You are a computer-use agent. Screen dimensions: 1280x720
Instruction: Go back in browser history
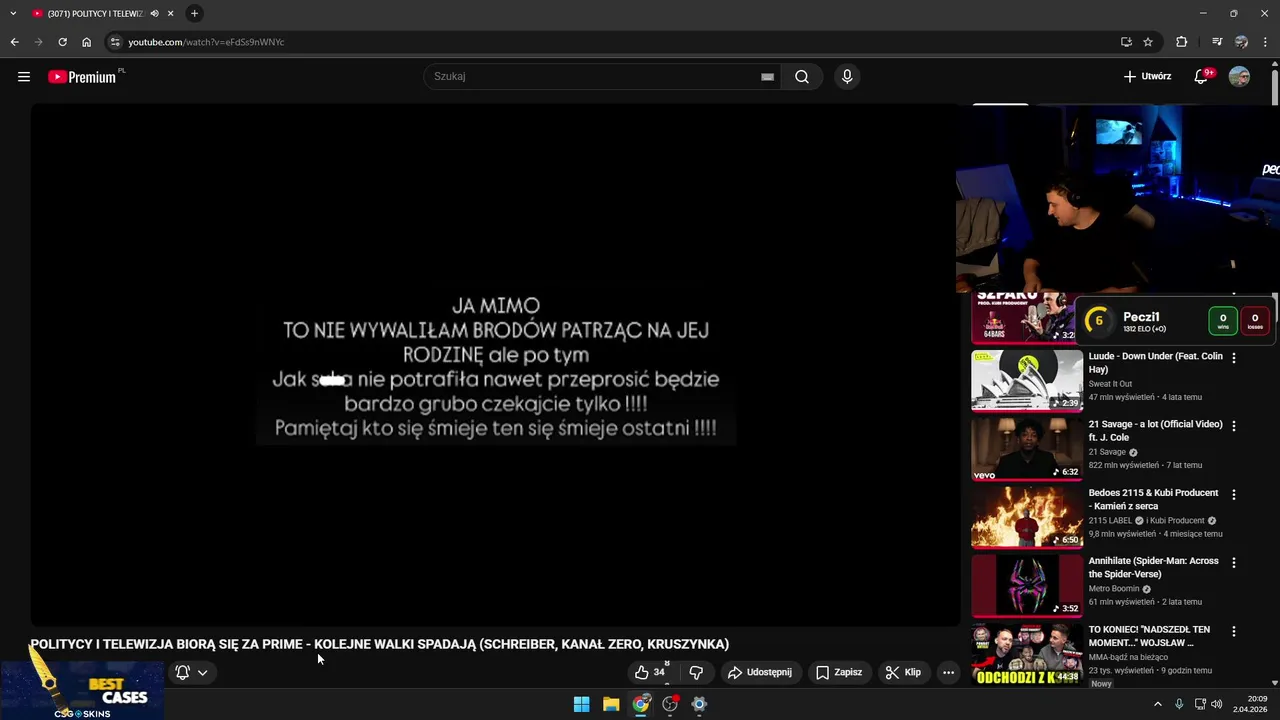tap(14, 42)
